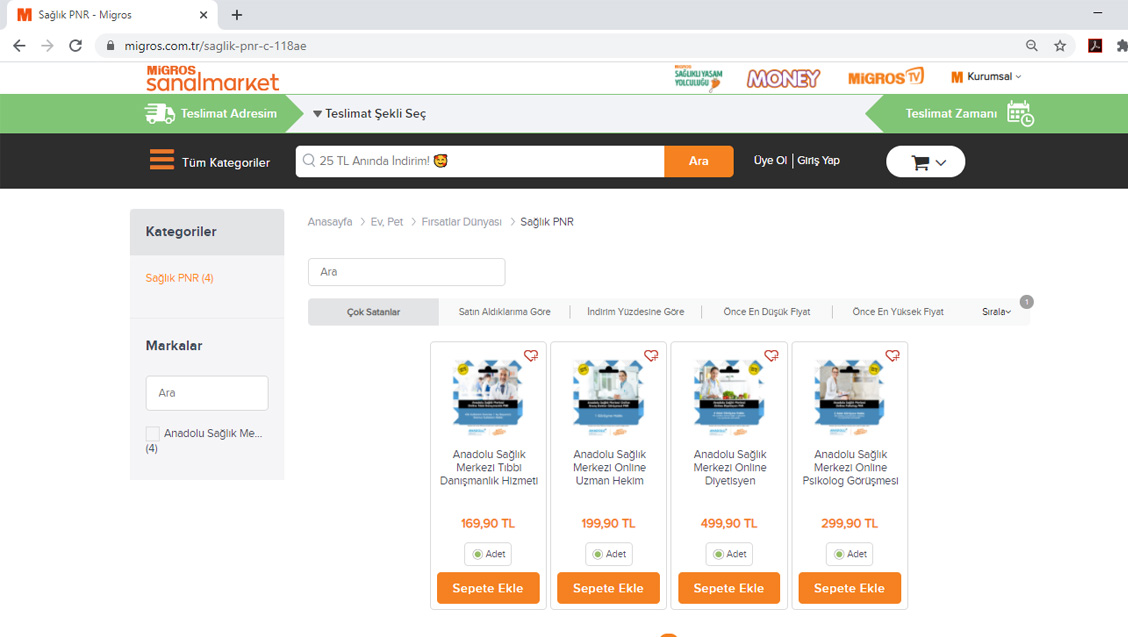Open Anadolu Sağlık Merkezi Online Uzman Hekim title

609,468
